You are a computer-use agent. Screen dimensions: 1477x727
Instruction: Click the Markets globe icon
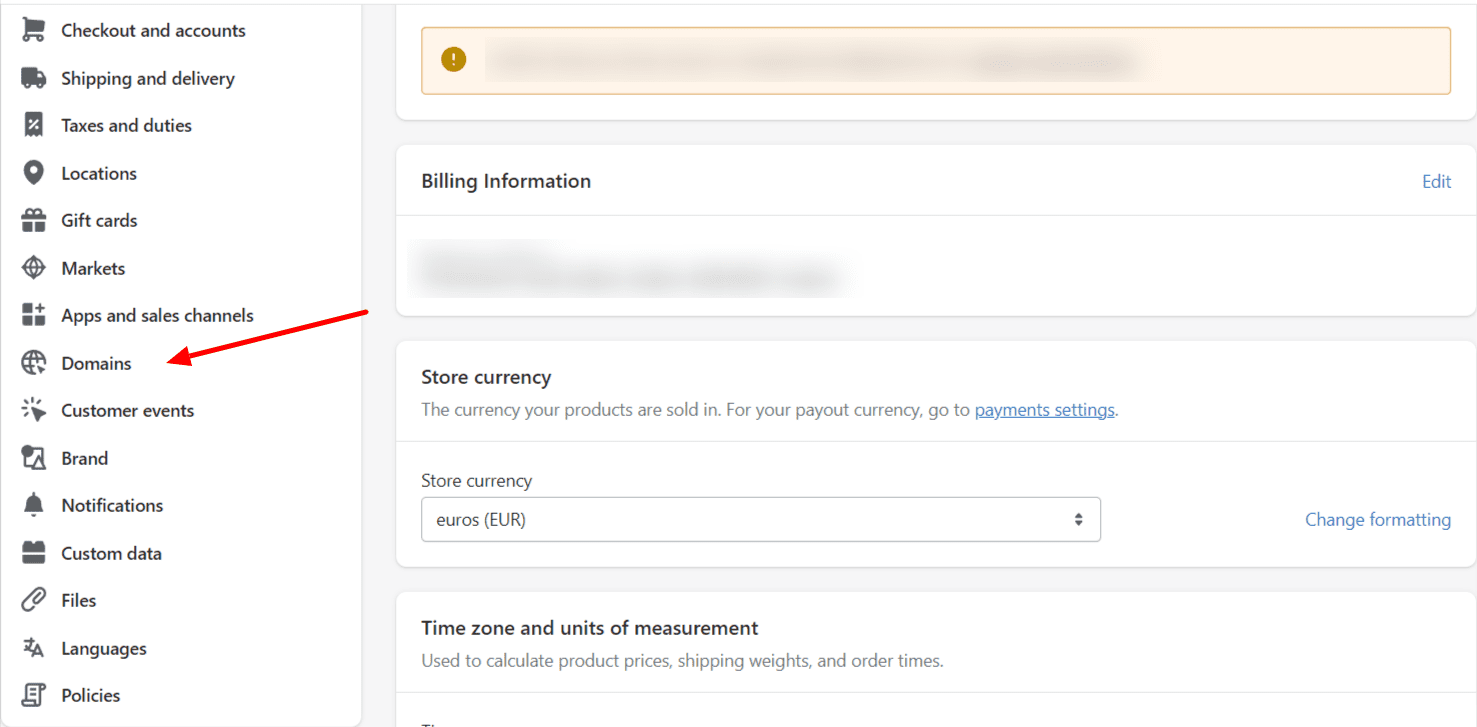pyautogui.click(x=33, y=267)
